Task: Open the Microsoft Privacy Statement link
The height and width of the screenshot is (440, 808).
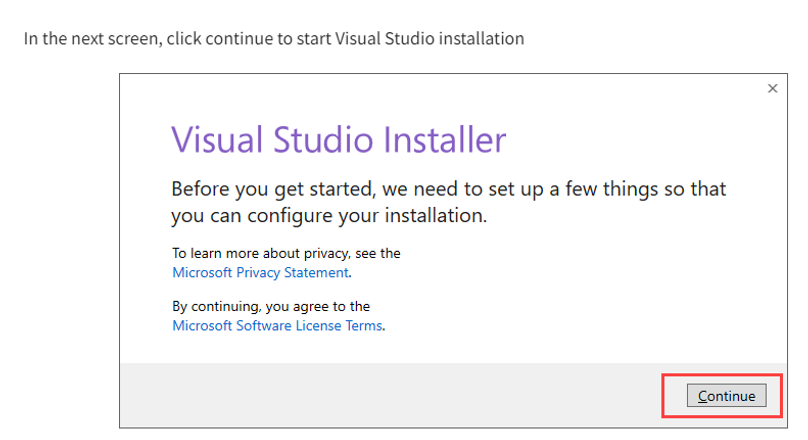Action: pyautogui.click(x=260, y=272)
